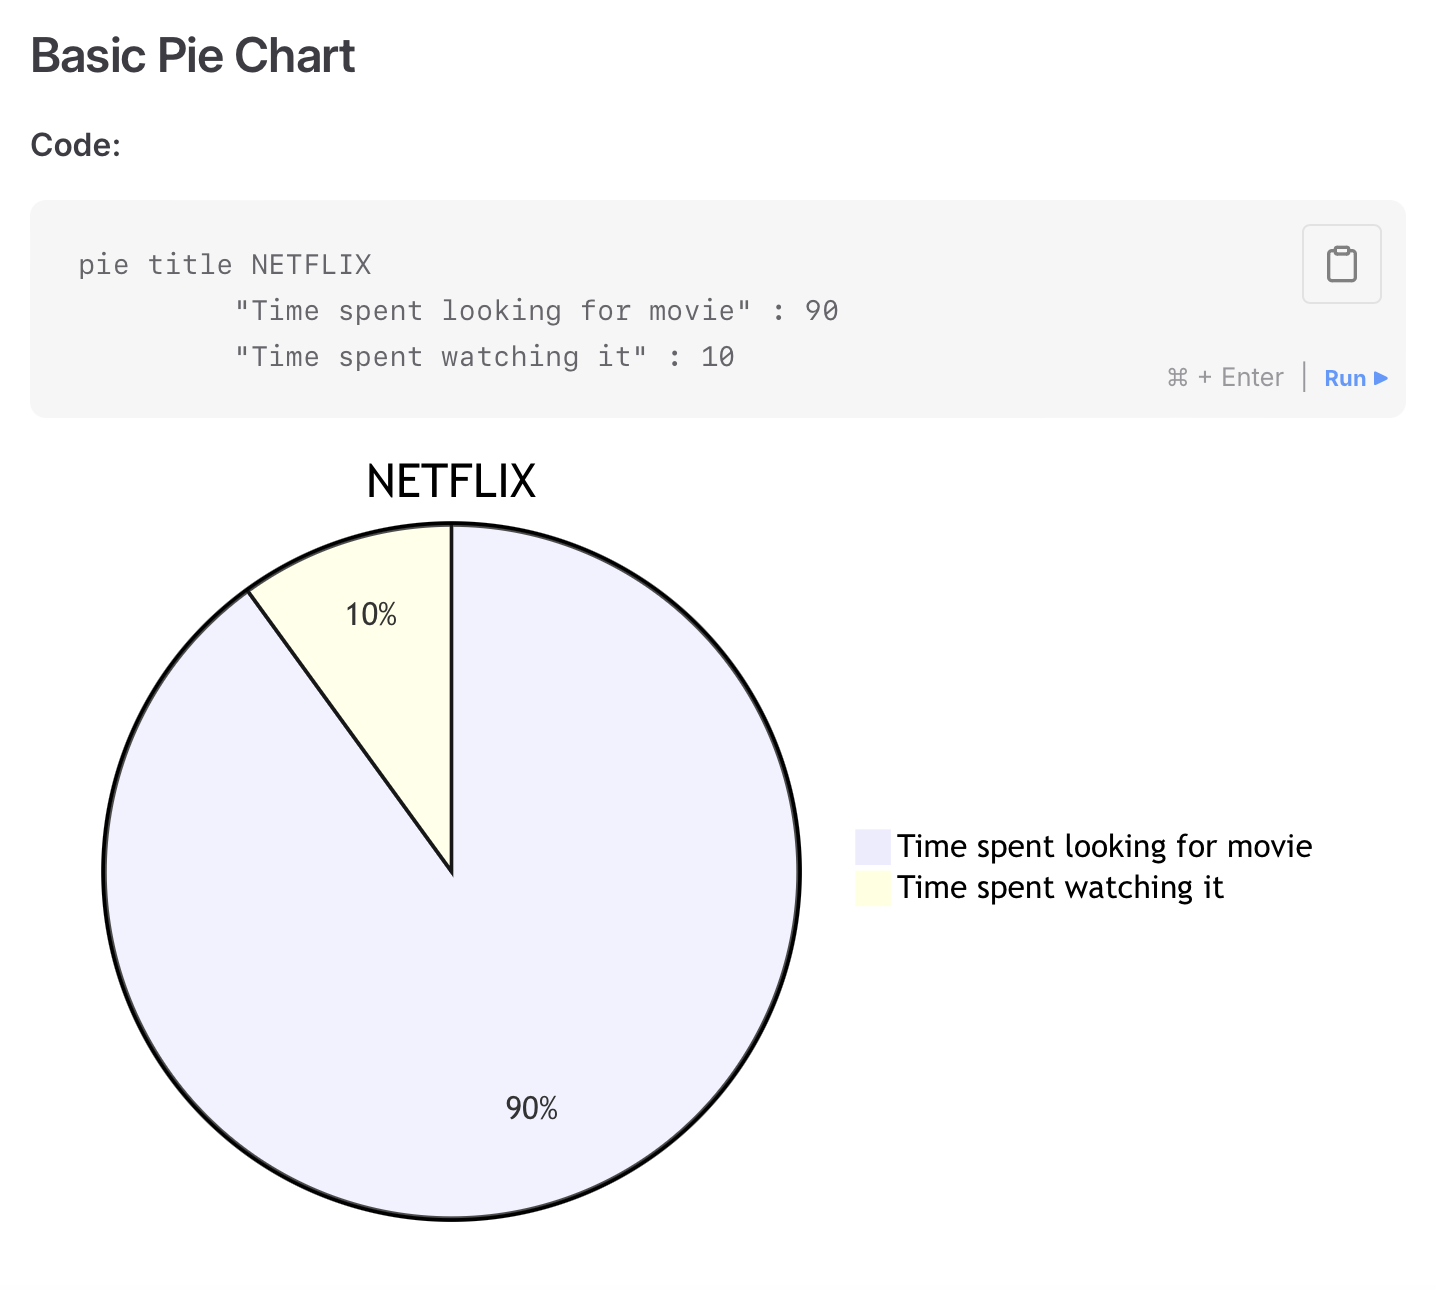Click the code line with value 10

click(484, 357)
